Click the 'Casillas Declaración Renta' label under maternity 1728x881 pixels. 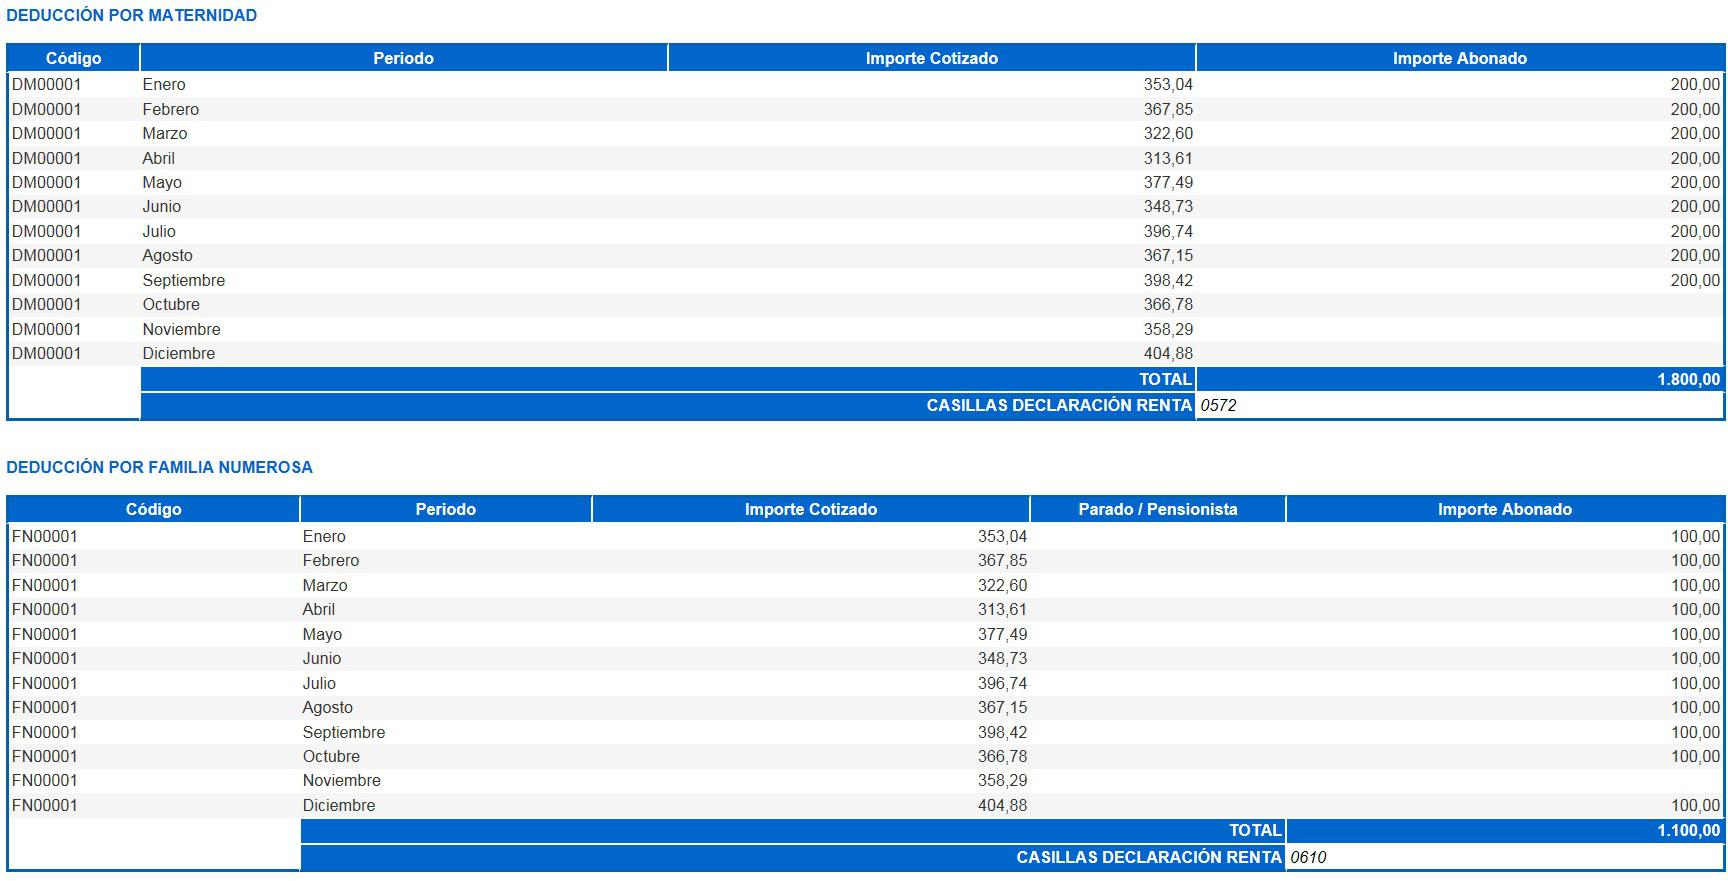[x=1058, y=405]
